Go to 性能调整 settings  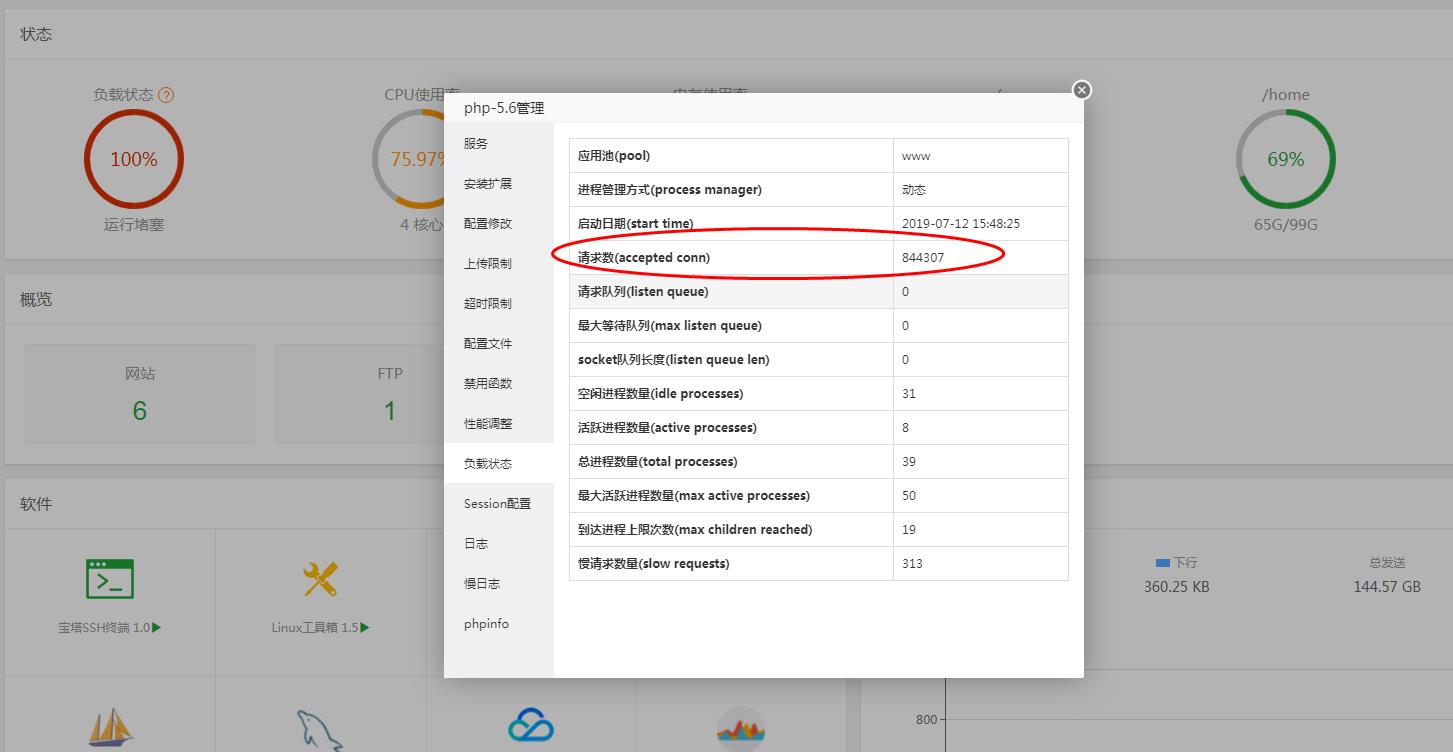pyautogui.click(x=486, y=423)
